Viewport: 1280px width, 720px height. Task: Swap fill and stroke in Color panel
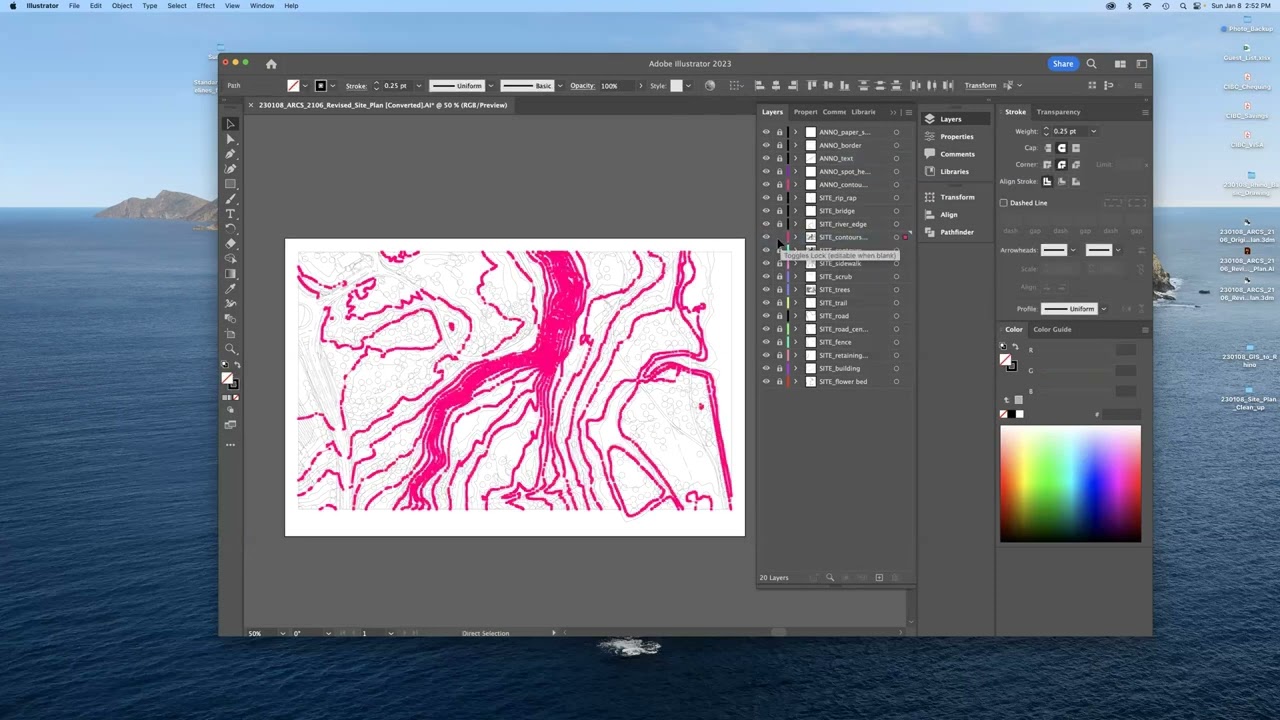tap(1016, 347)
